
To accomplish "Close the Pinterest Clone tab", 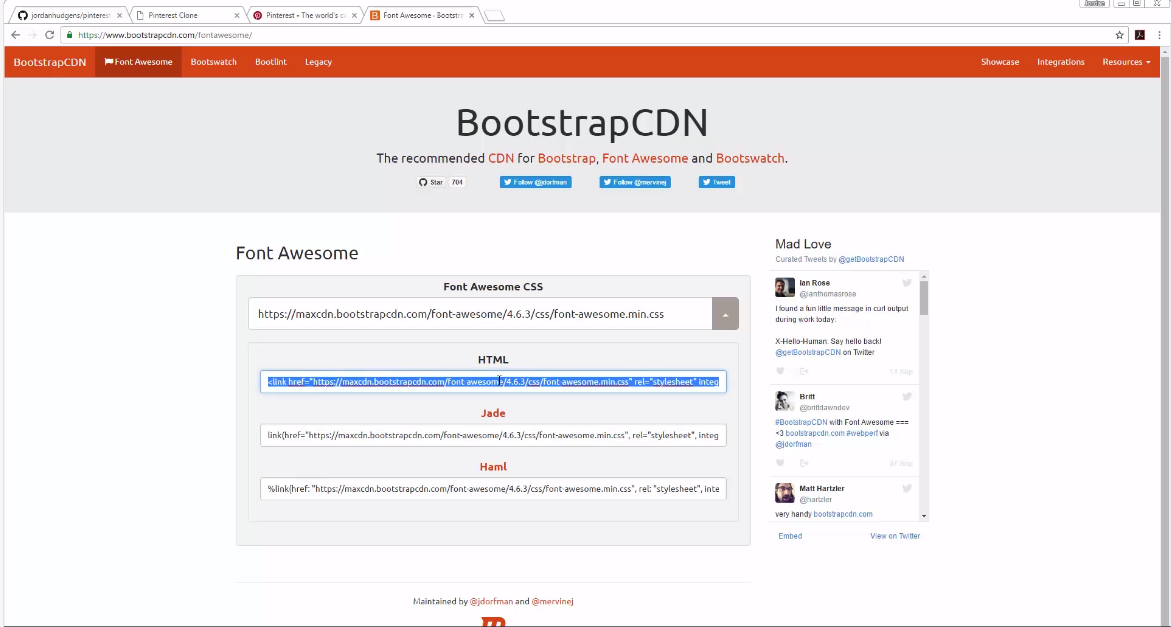I will pos(237,15).
